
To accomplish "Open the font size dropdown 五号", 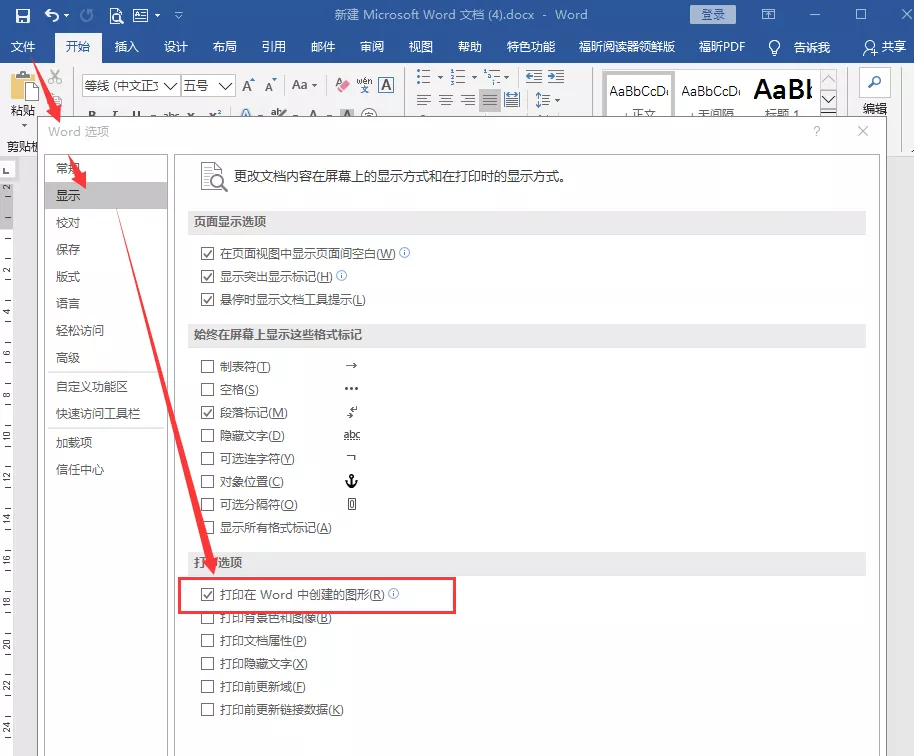I will (226, 86).
